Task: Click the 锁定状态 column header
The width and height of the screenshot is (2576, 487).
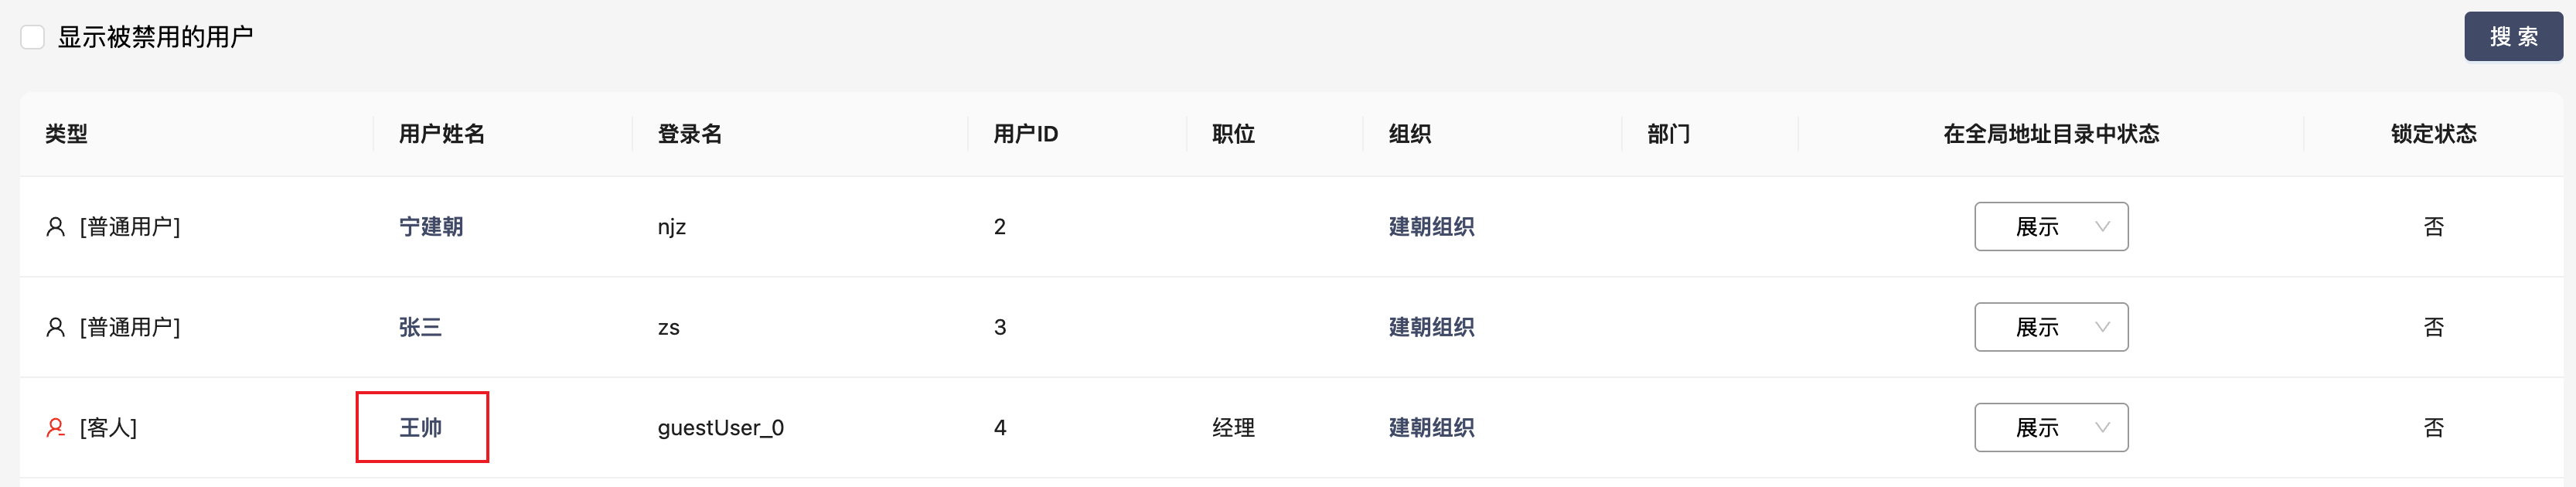Action: tap(2433, 134)
